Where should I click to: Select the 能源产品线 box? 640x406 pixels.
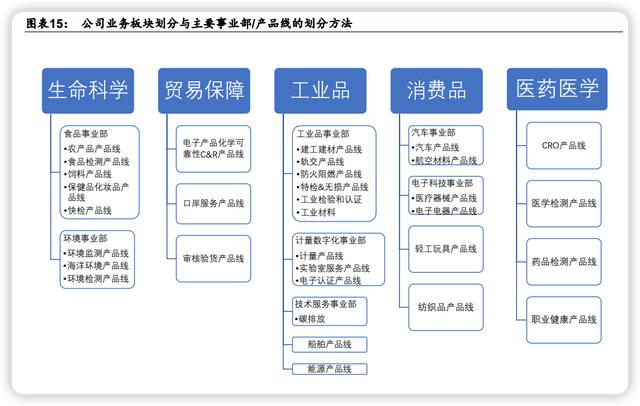click(x=328, y=368)
